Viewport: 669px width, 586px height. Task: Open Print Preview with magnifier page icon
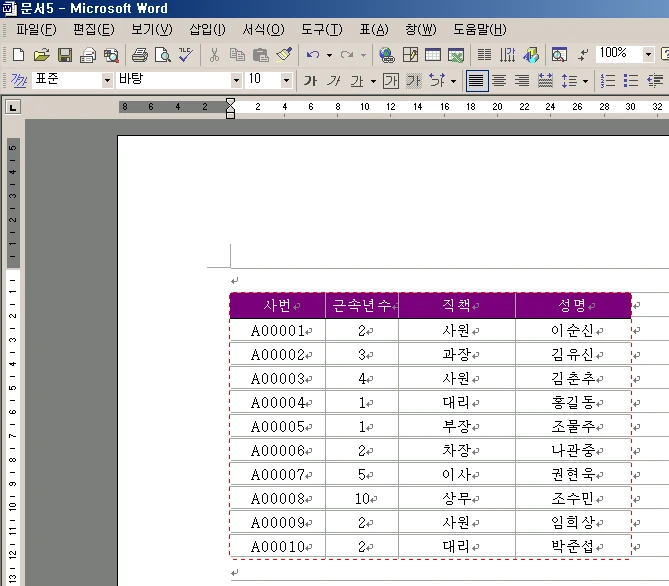[x=163, y=55]
